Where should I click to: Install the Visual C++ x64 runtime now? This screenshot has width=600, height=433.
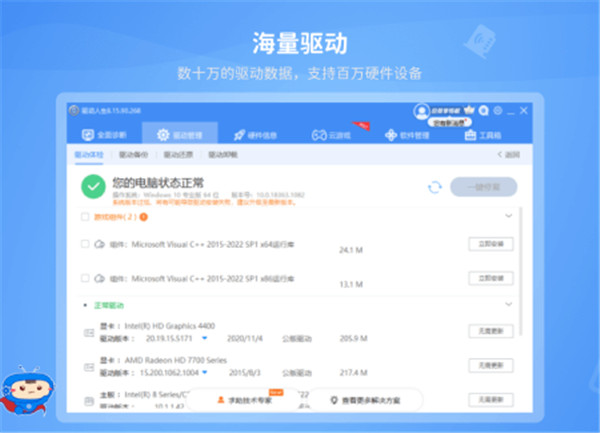coord(491,244)
